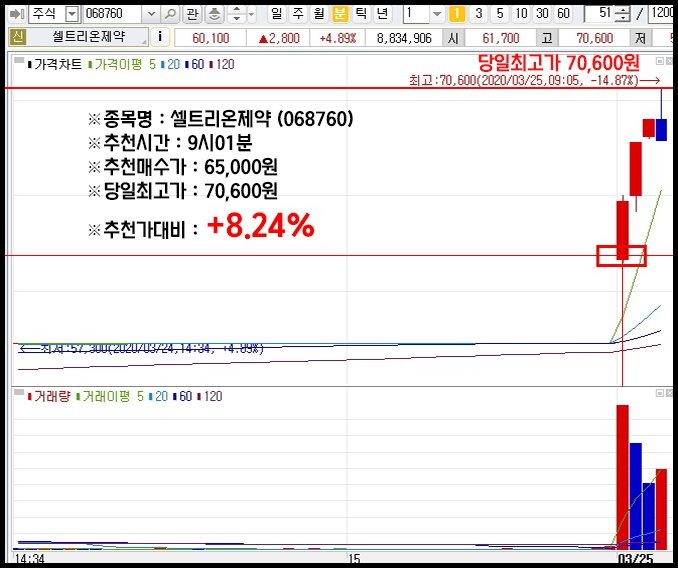The height and width of the screenshot is (568, 678).
Task: Open the 주식 market type dropdown
Action: (72, 14)
